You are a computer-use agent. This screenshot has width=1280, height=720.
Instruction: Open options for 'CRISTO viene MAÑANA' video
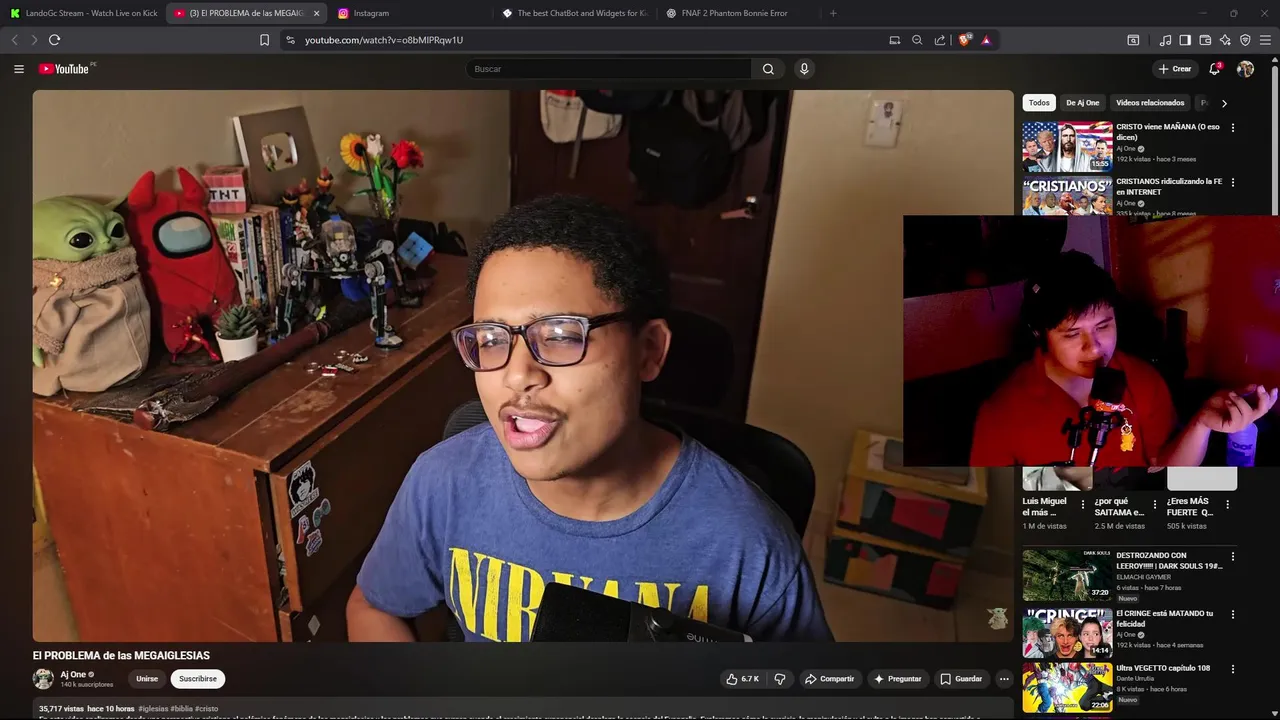[x=1232, y=128]
